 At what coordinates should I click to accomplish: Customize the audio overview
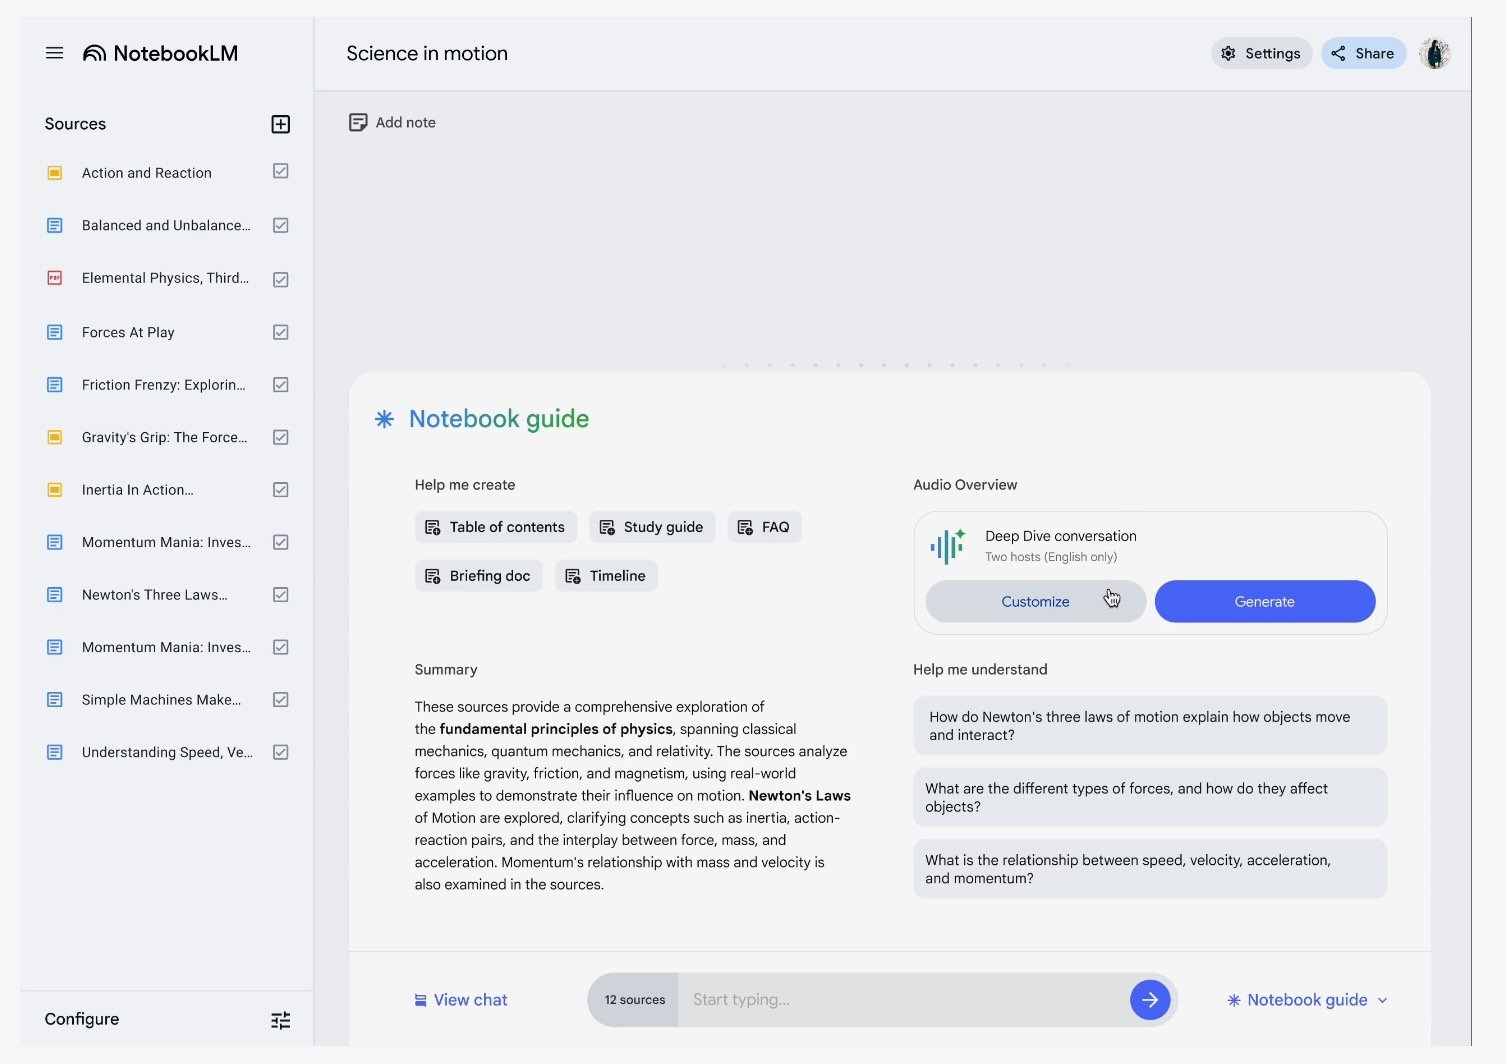pyautogui.click(x=1035, y=602)
